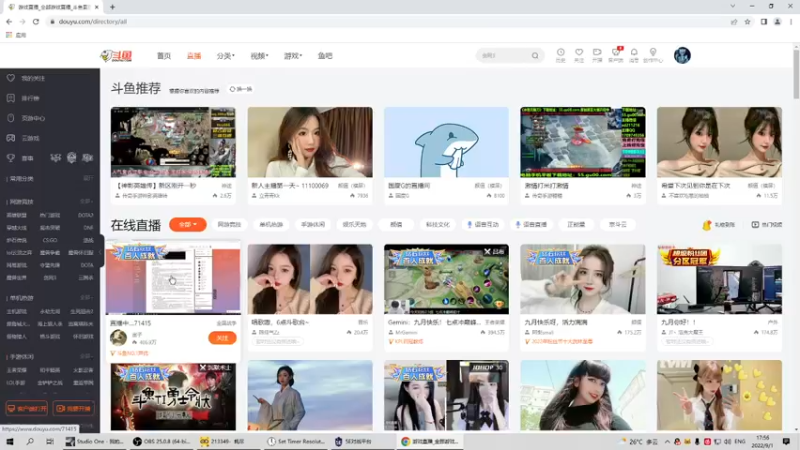
Task: Click the Chrome address bar
Action: [388, 21]
